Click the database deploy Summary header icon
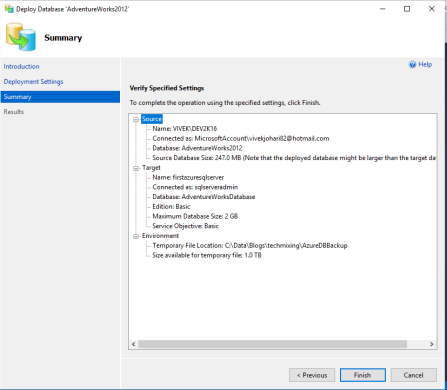This screenshot has width=447, height=390. 21,37
